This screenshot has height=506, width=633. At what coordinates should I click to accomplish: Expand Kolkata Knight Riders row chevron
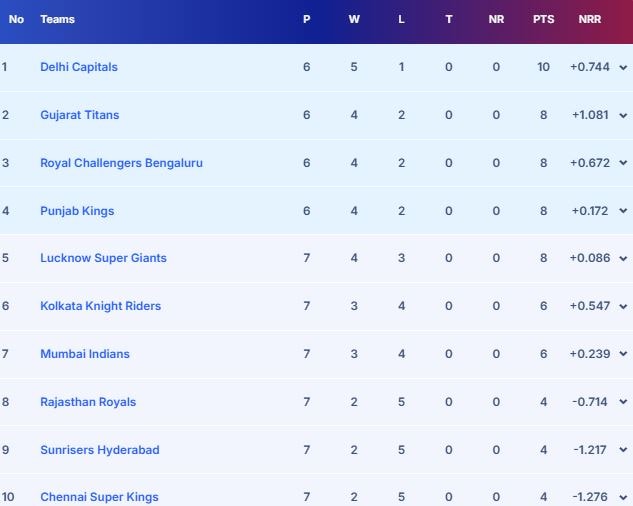point(623,306)
